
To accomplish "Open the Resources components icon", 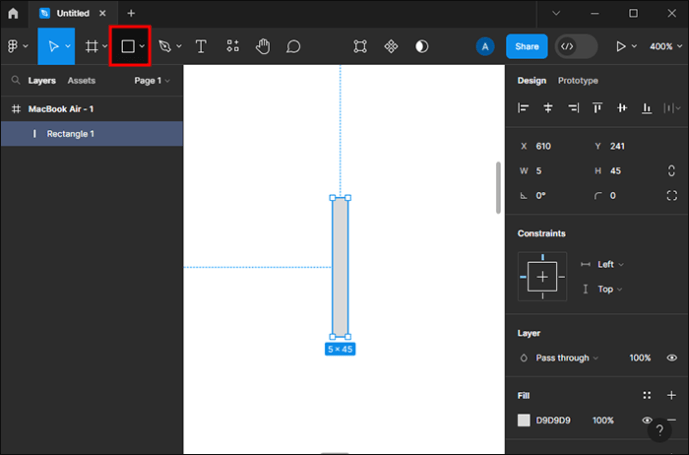I will pyautogui.click(x=232, y=46).
